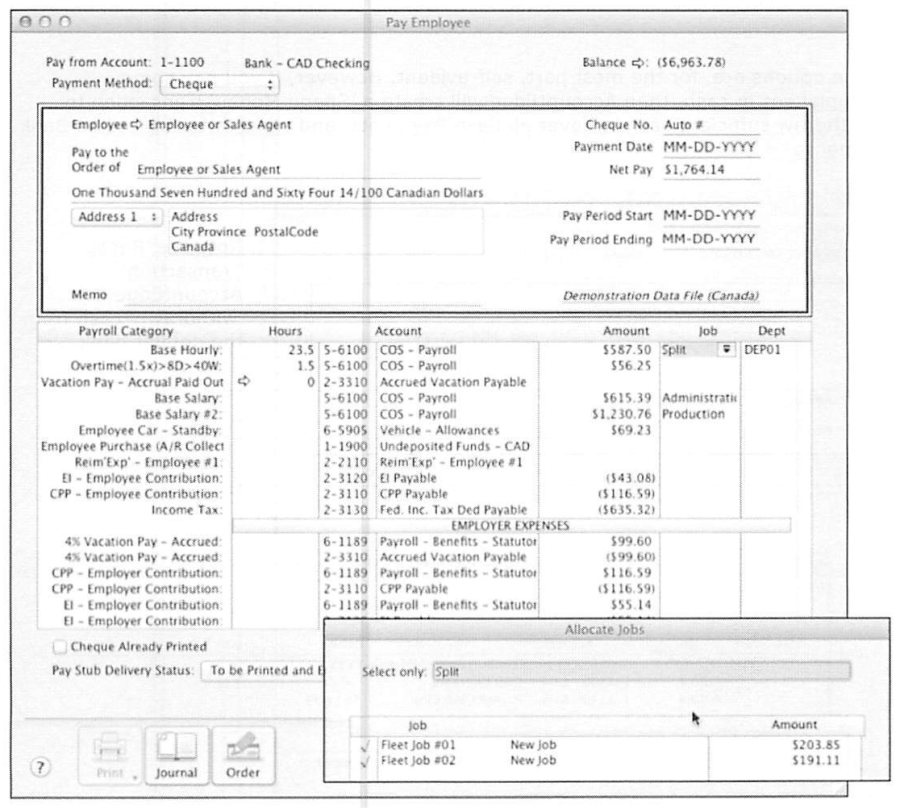Click the Amount header in Allocate Jobs
Screen dimensions: 900x808
794,725
